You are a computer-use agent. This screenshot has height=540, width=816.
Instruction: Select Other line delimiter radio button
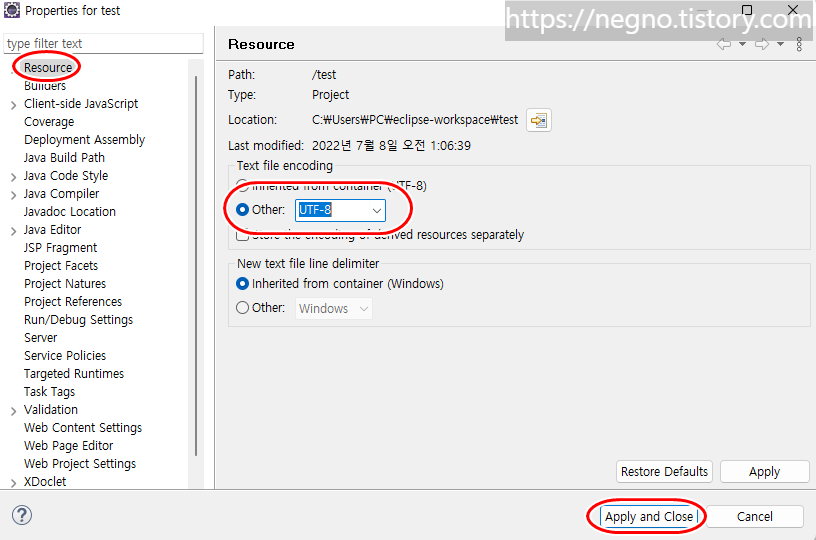[243, 307]
